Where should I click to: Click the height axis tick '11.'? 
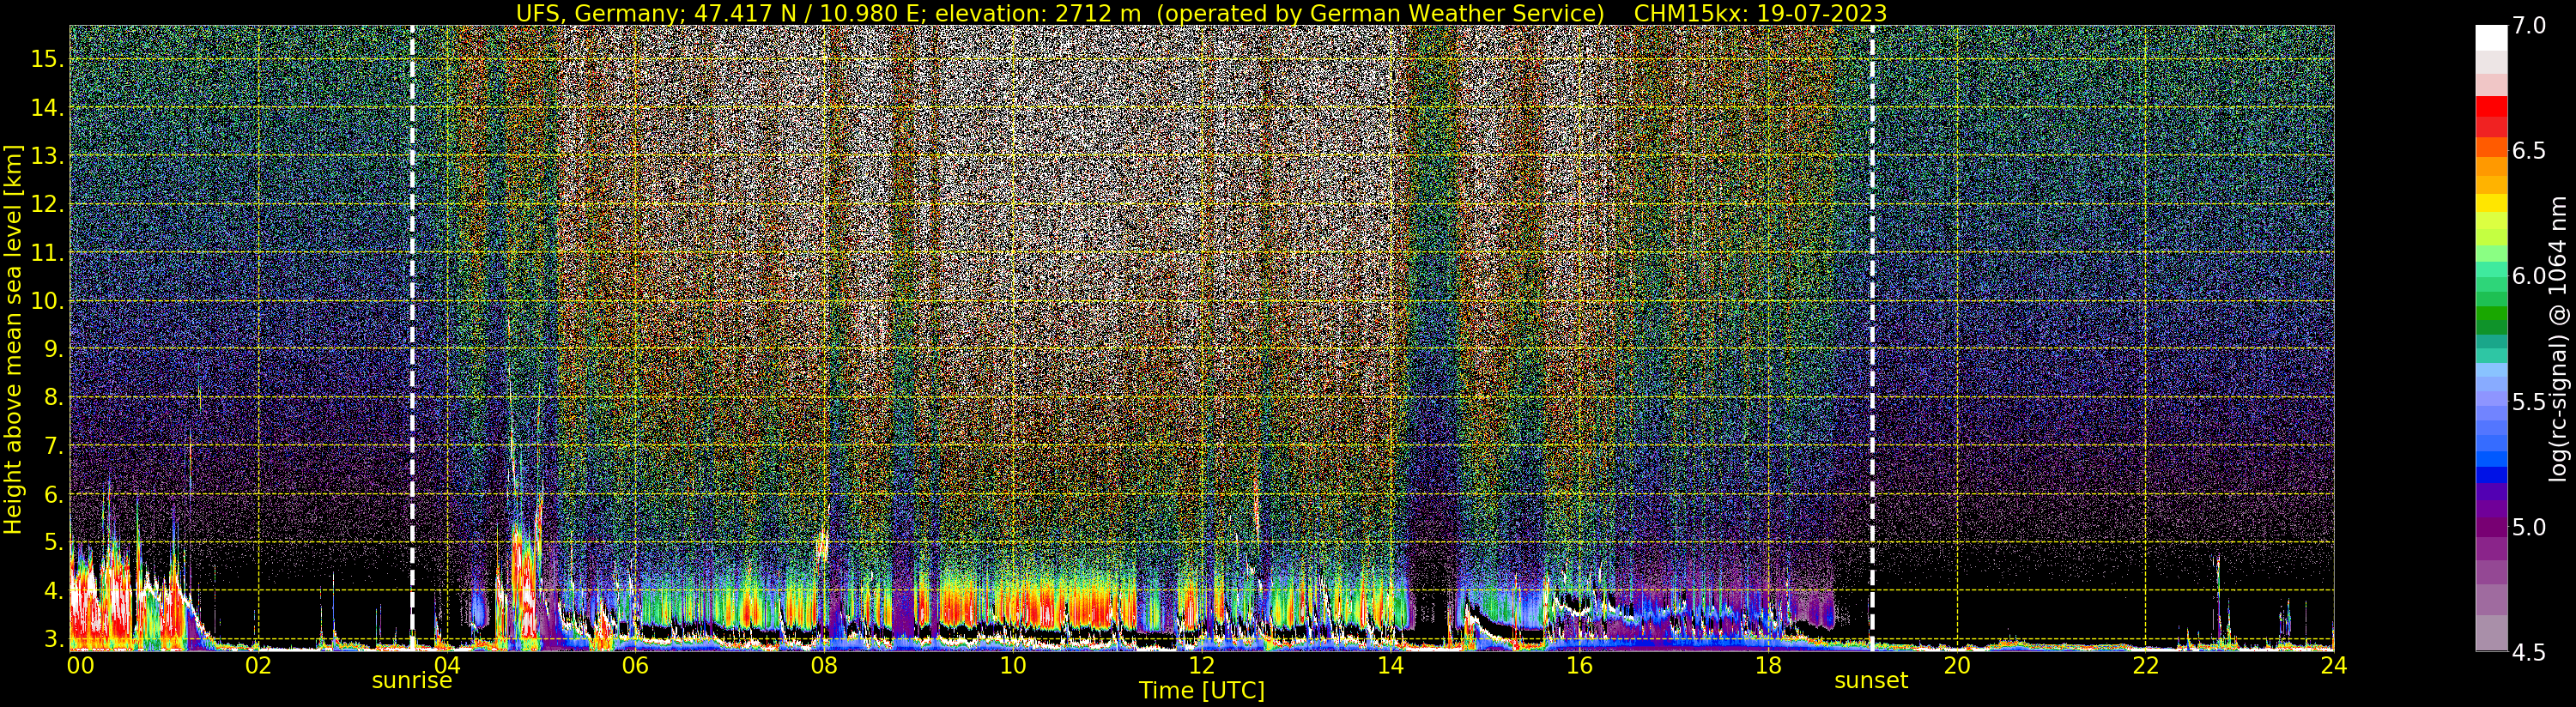48,253
